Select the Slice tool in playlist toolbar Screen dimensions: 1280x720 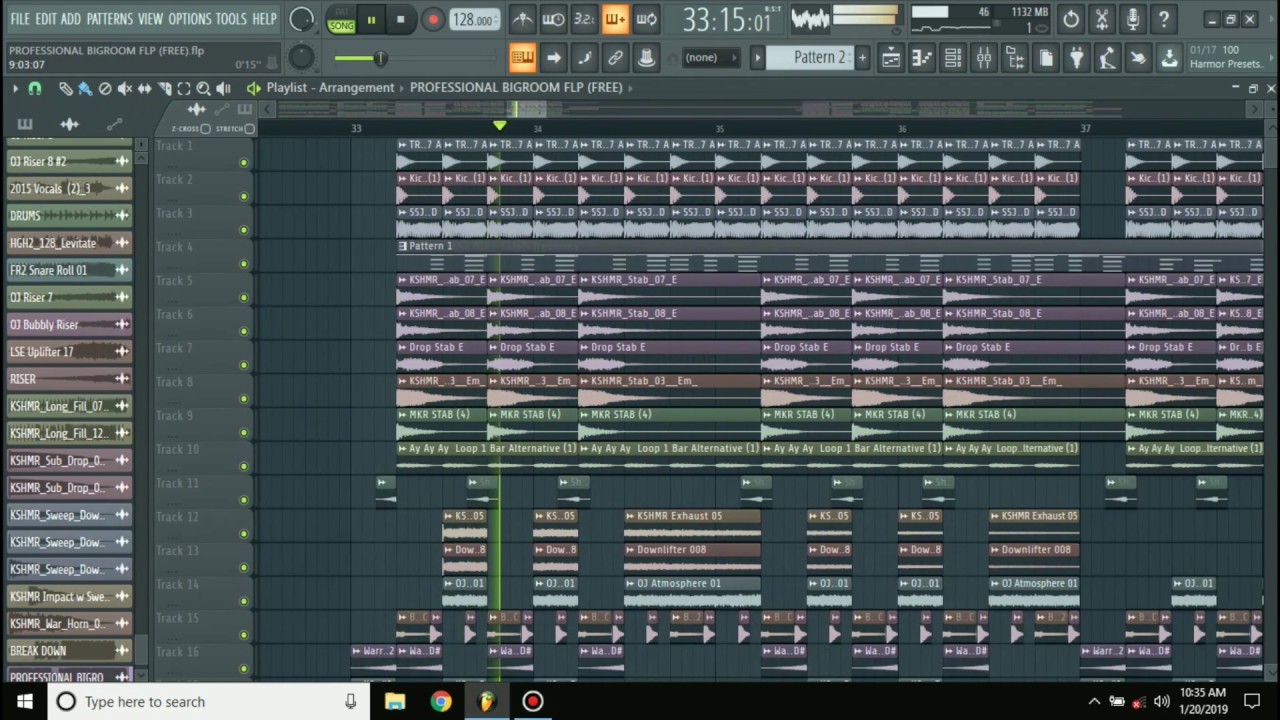165,89
